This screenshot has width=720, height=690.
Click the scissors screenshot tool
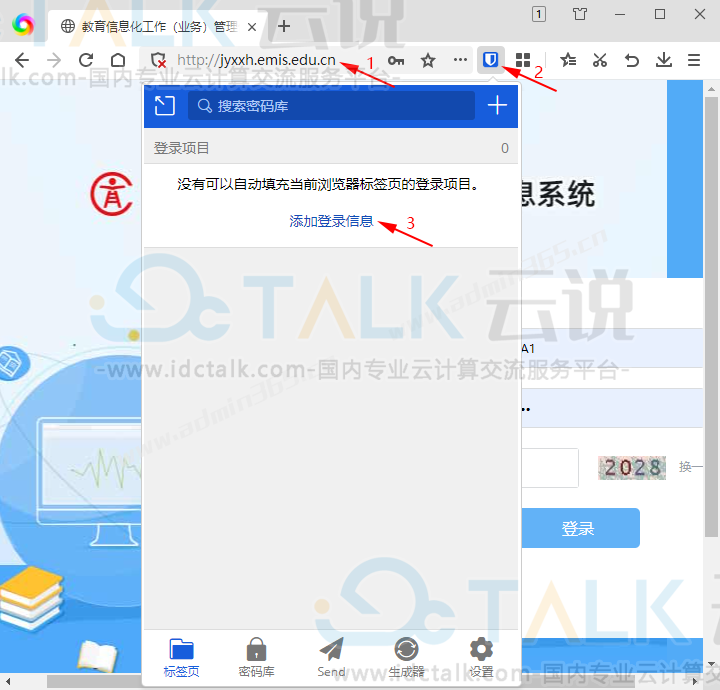600,60
